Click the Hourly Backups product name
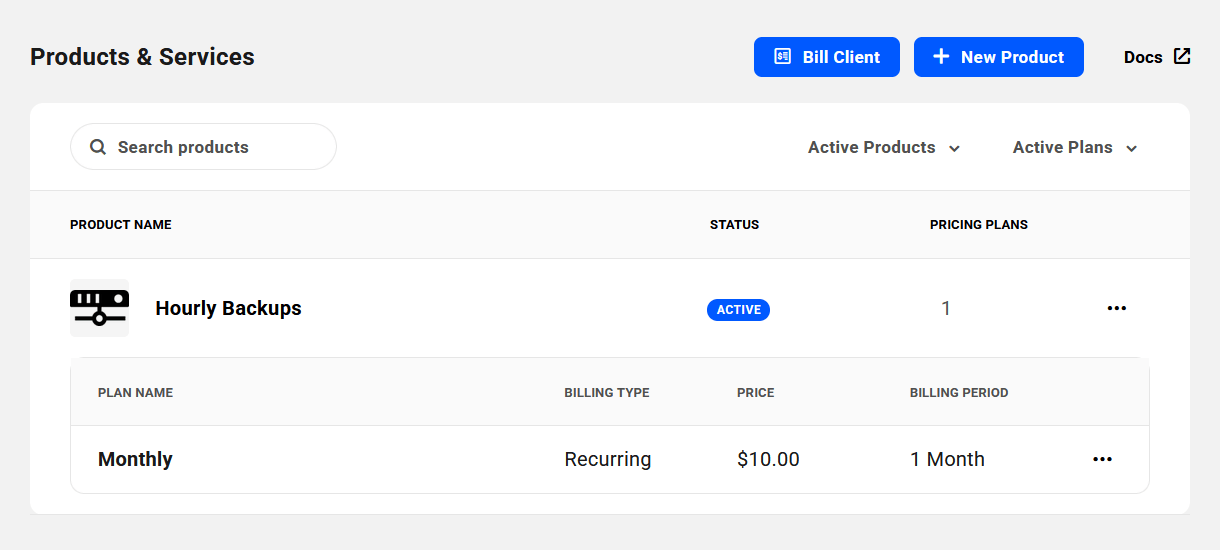1220x550 pixels. (x=228, y=308)
